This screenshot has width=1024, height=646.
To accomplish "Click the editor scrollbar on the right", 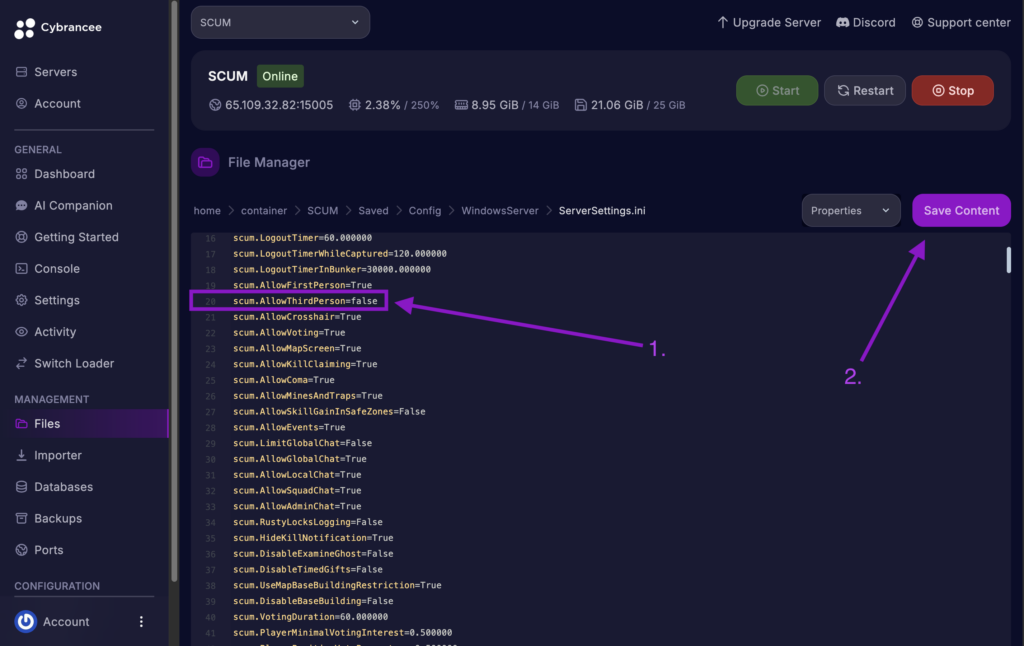I will click(1009, 260).
